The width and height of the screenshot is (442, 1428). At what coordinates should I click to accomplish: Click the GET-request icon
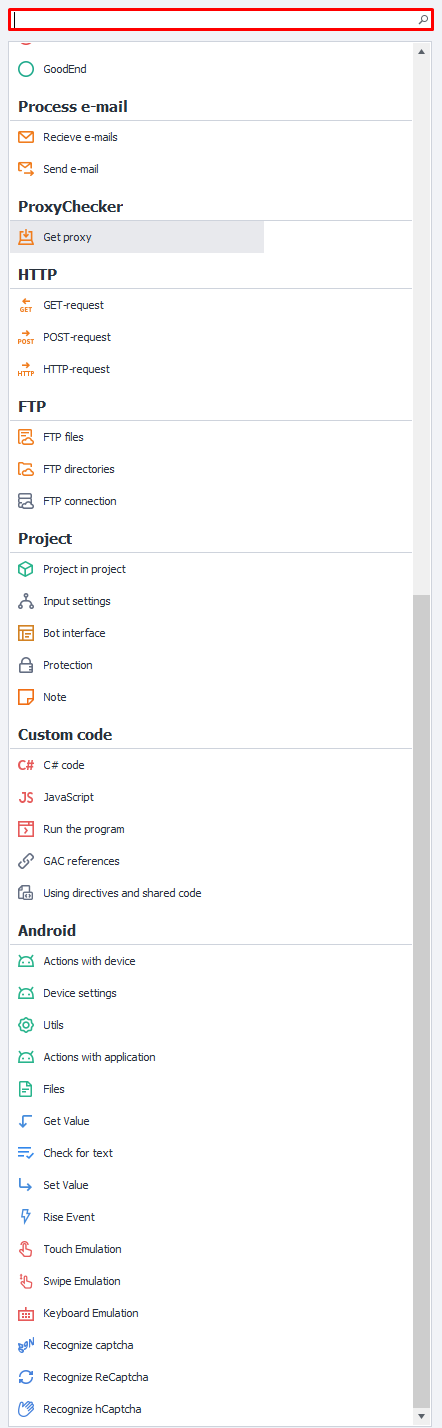pos(26,305)
